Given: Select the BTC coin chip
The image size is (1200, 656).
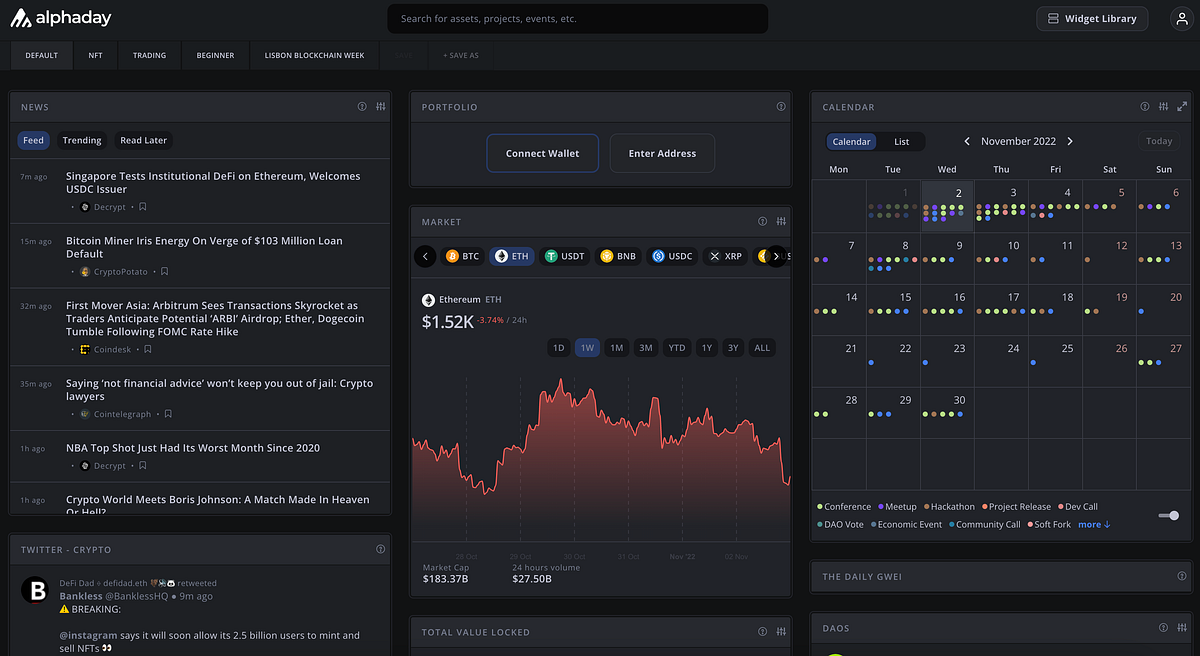Looking at the screenshot, I should click(x=462, y=256).
